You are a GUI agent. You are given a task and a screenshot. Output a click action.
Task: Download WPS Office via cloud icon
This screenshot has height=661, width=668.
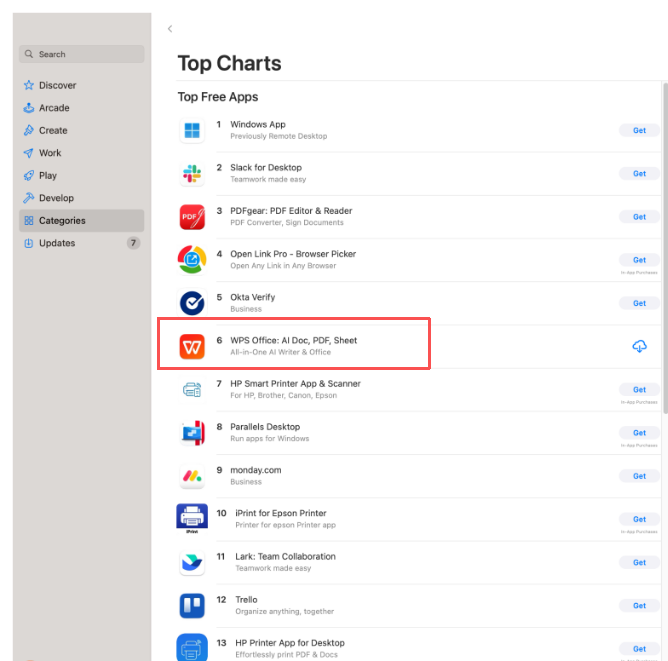(639, 346)
